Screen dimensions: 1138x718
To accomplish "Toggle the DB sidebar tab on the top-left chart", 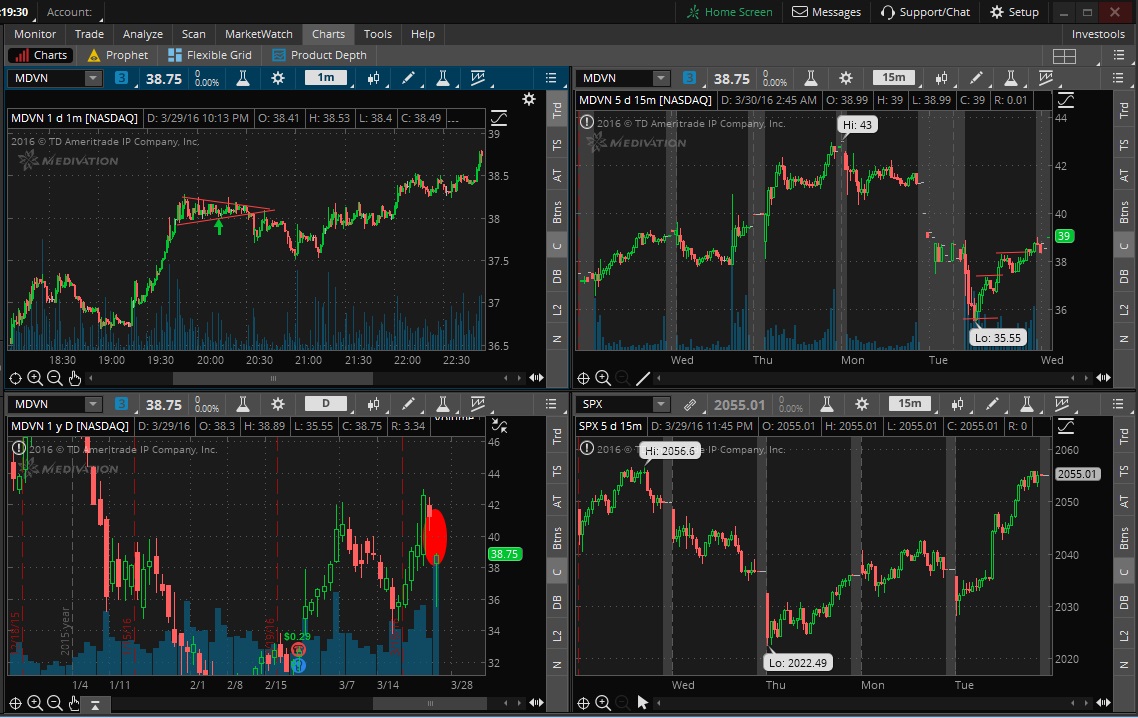I will [557, 276].
